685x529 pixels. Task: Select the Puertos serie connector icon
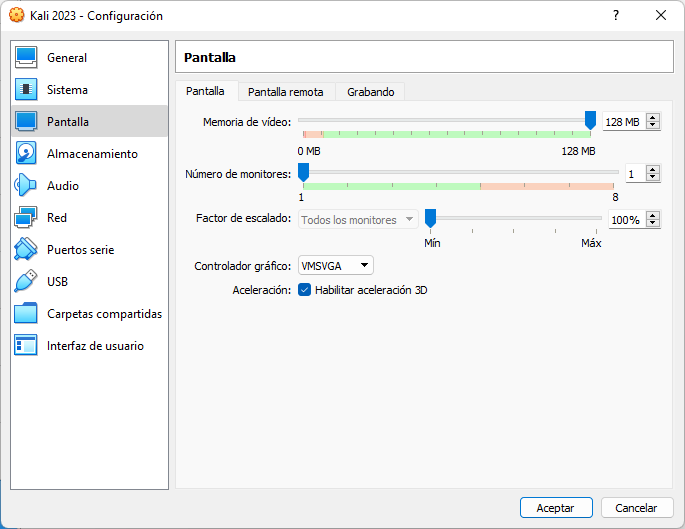coord(26,249)
